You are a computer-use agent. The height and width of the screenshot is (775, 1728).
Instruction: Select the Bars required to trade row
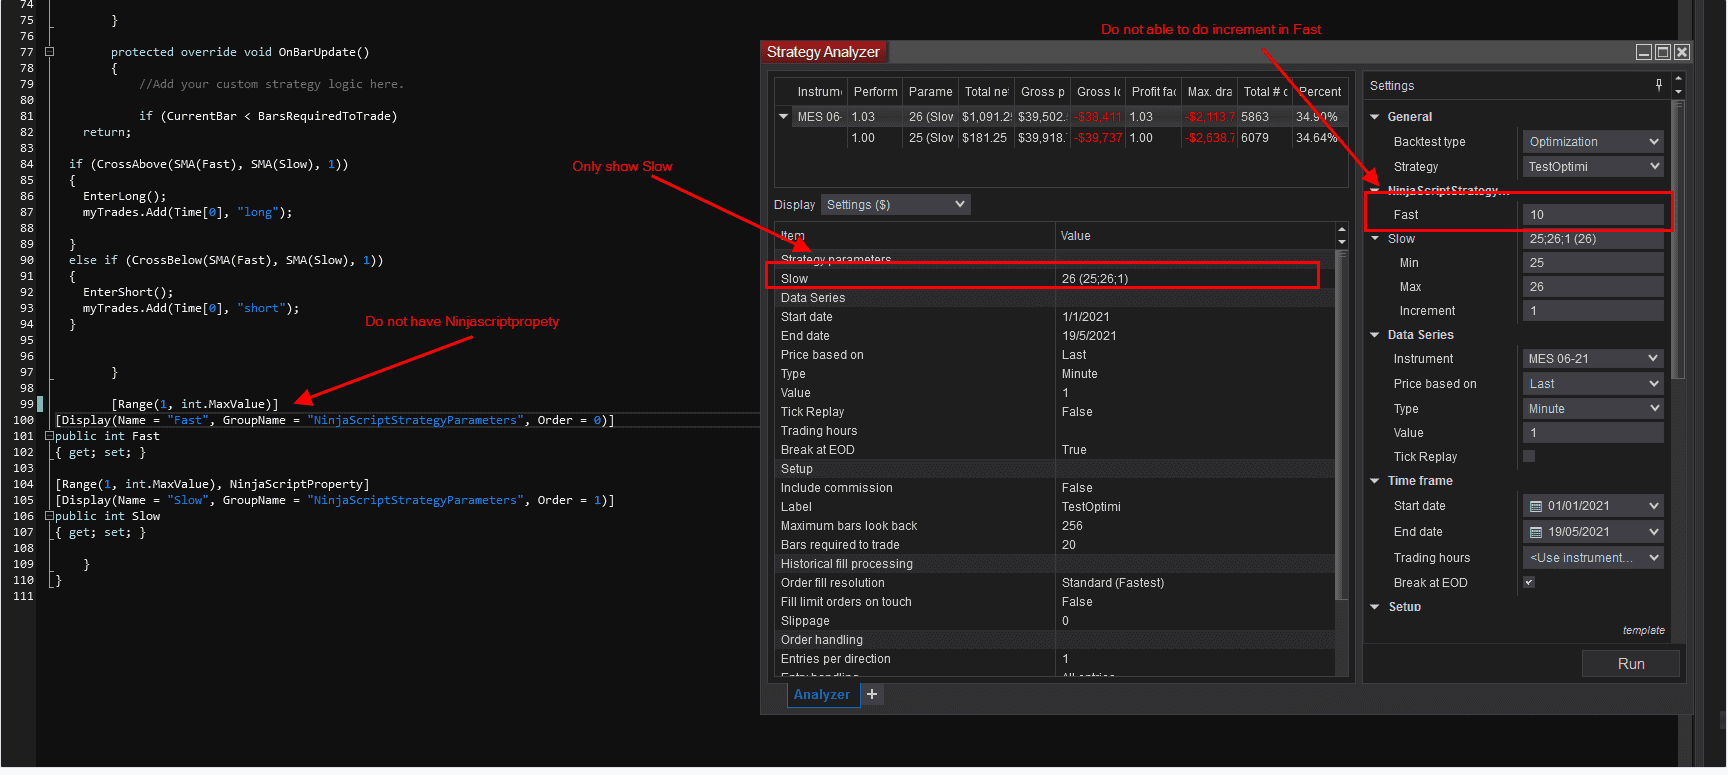[x=1054, y=545]
